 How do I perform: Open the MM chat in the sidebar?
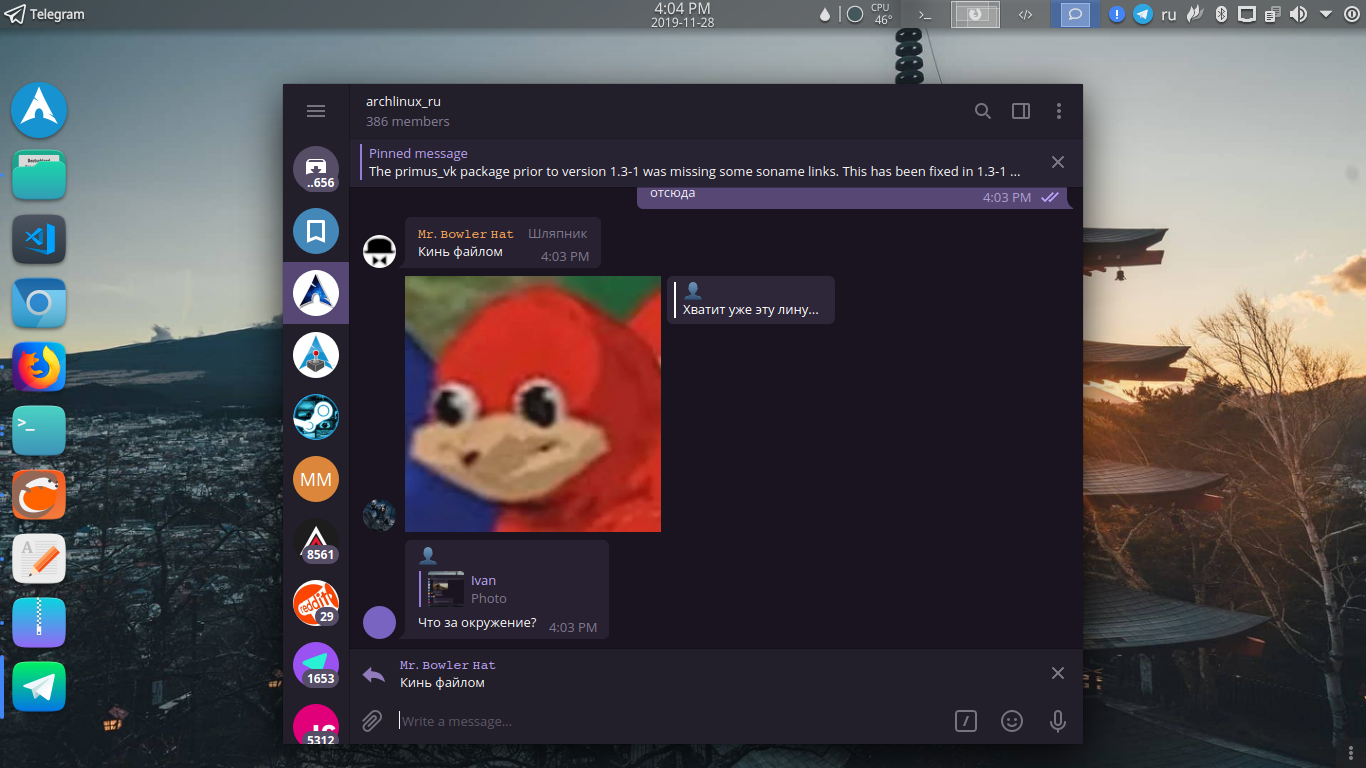click(316, 479)
